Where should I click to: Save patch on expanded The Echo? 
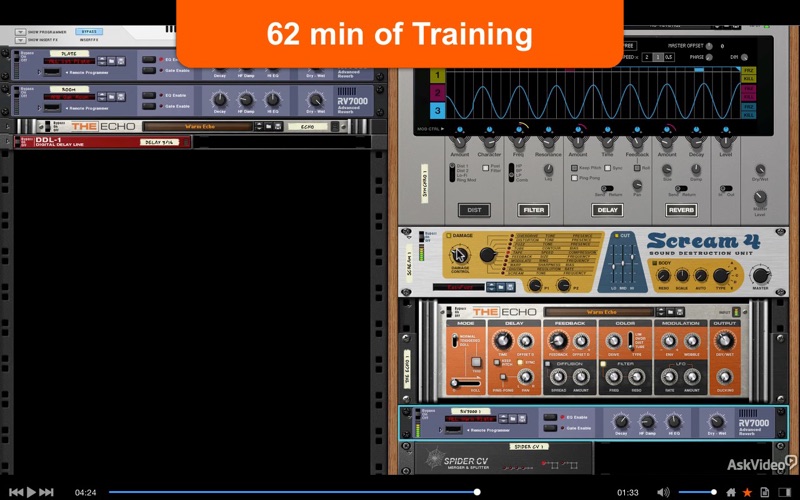(680, 311)
